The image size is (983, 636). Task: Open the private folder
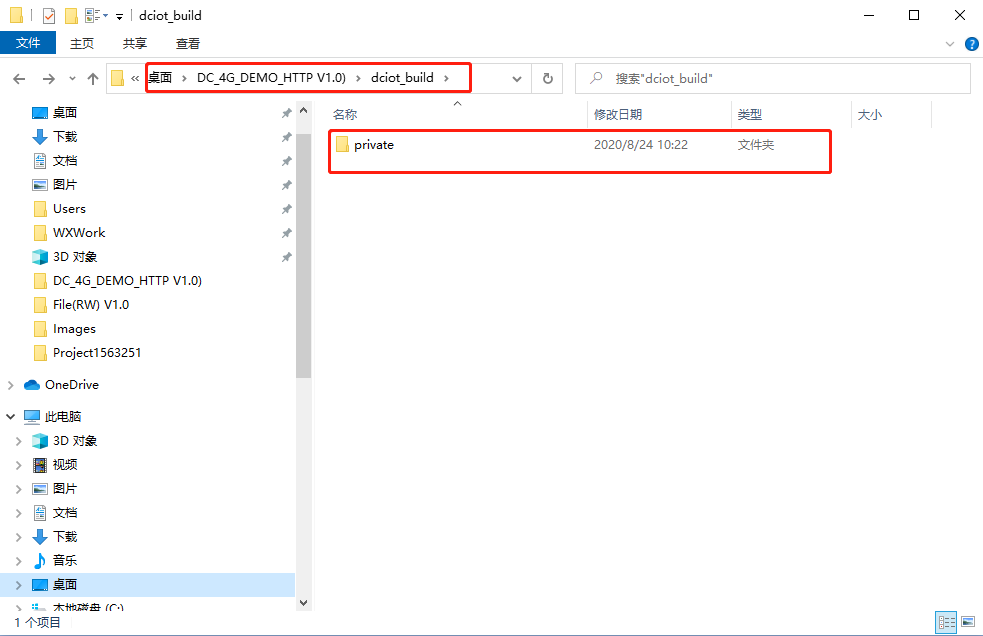pos(374,145)
